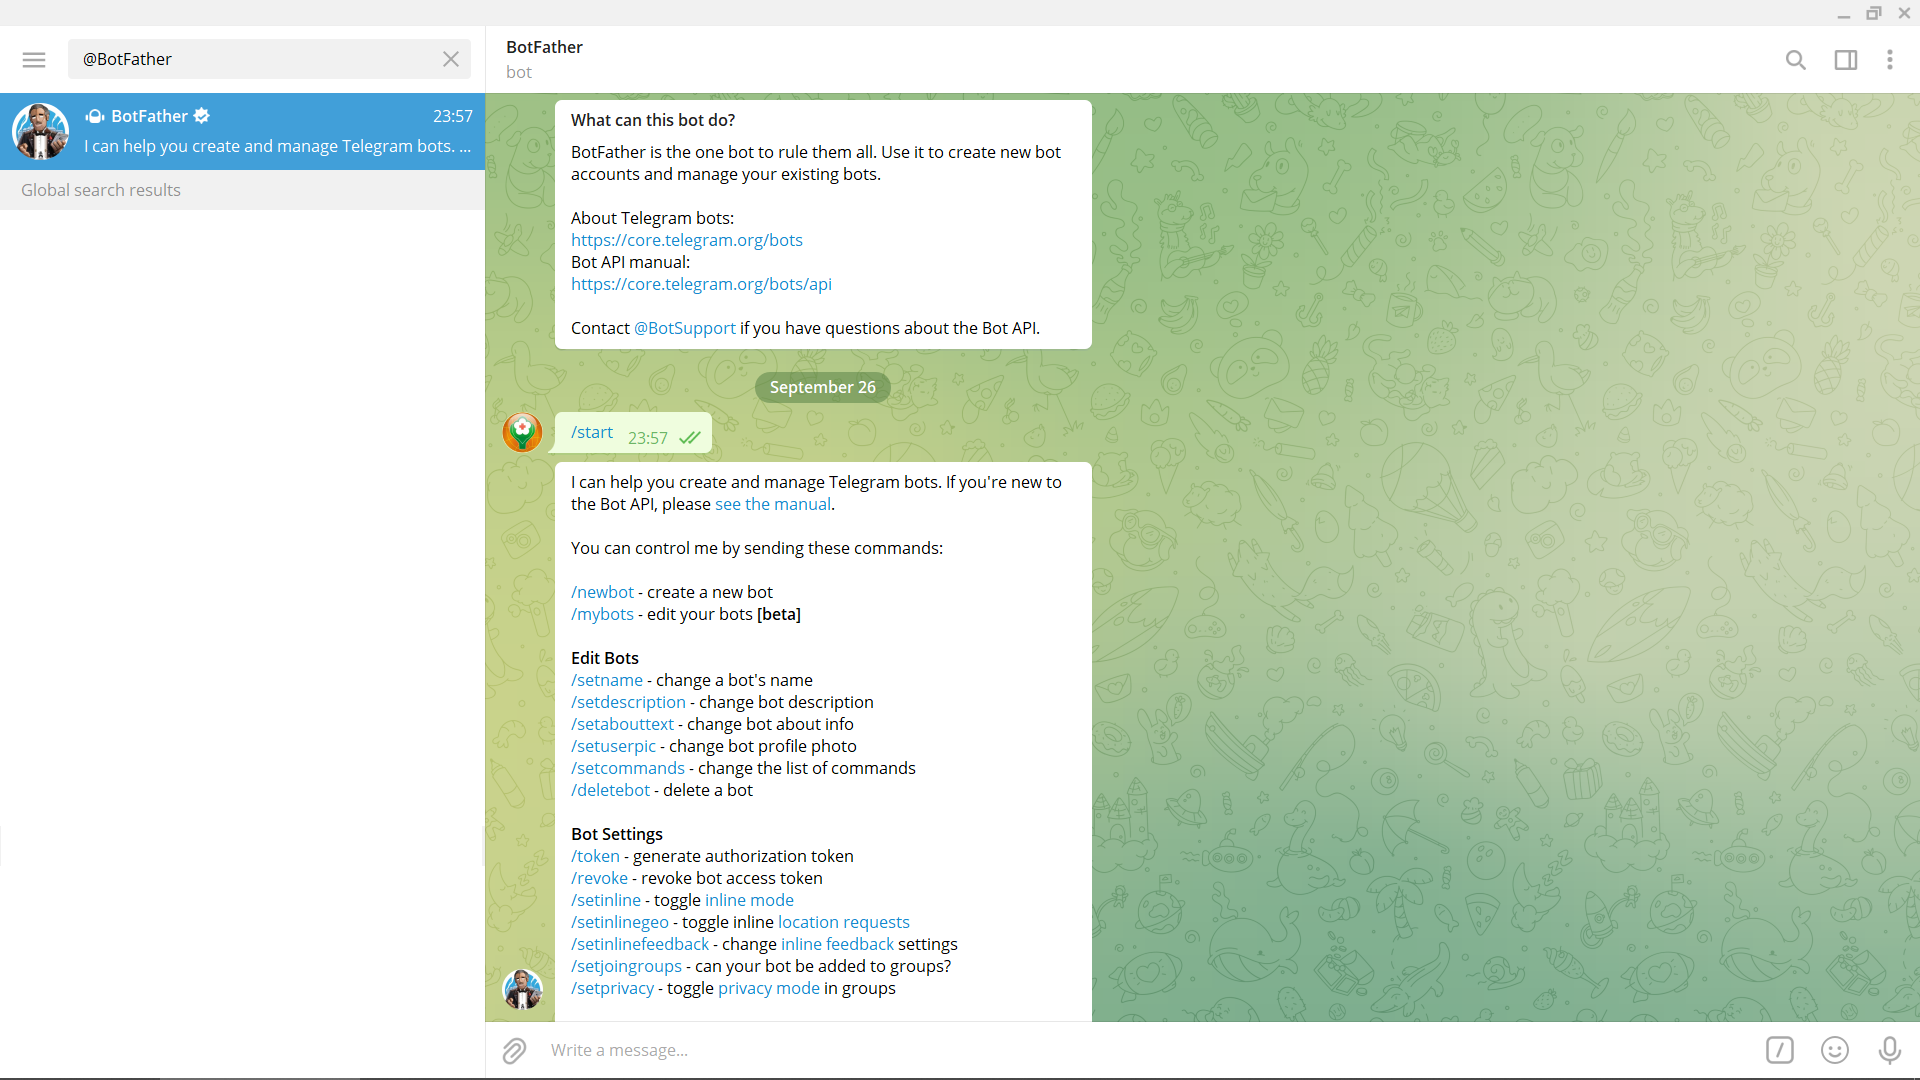Viewport: 1920px width, 1080px height.
Task: Attach a file with paperclip icon
Action: (514, 1050)
